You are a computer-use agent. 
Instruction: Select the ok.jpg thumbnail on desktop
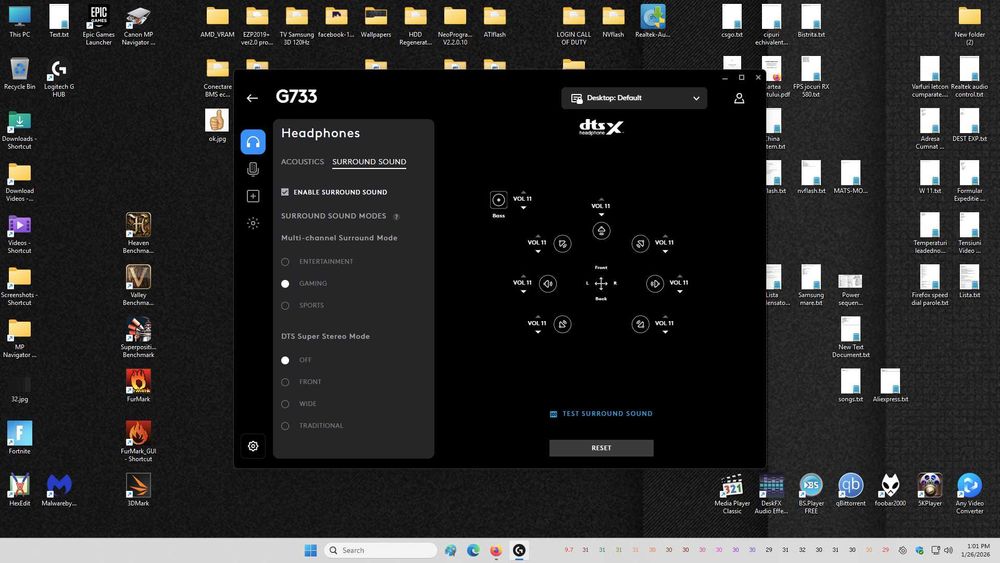[217, 124]
